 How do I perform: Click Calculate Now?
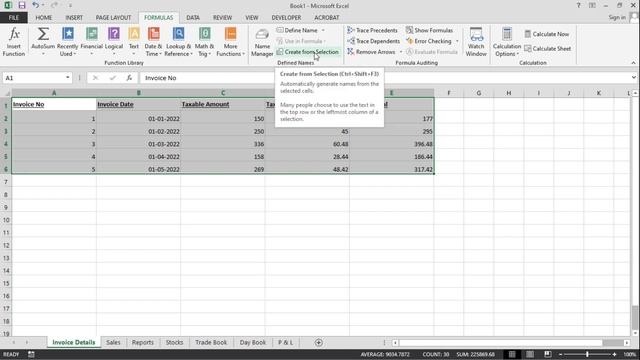pos(547,34)
